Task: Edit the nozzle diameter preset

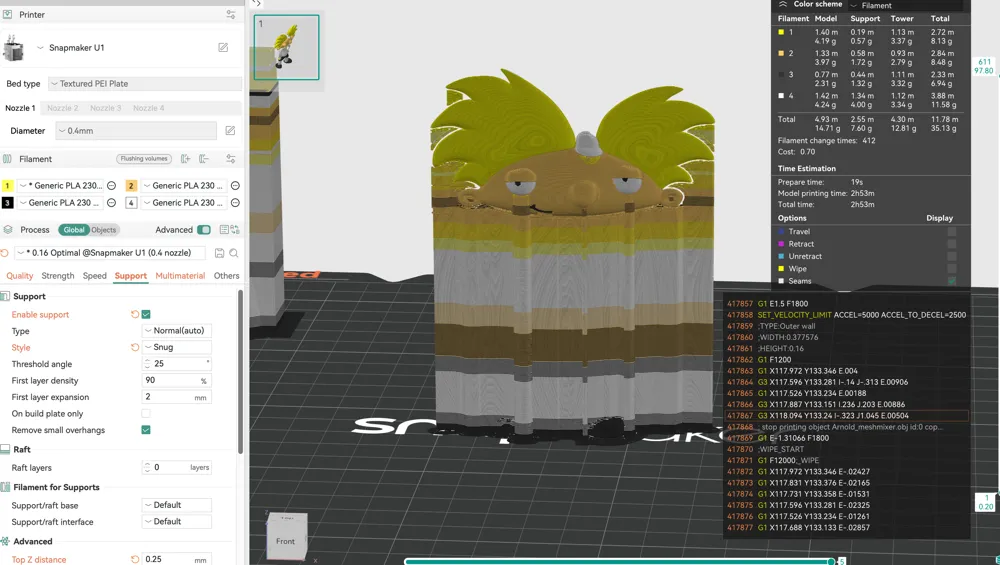Action: 230,131
